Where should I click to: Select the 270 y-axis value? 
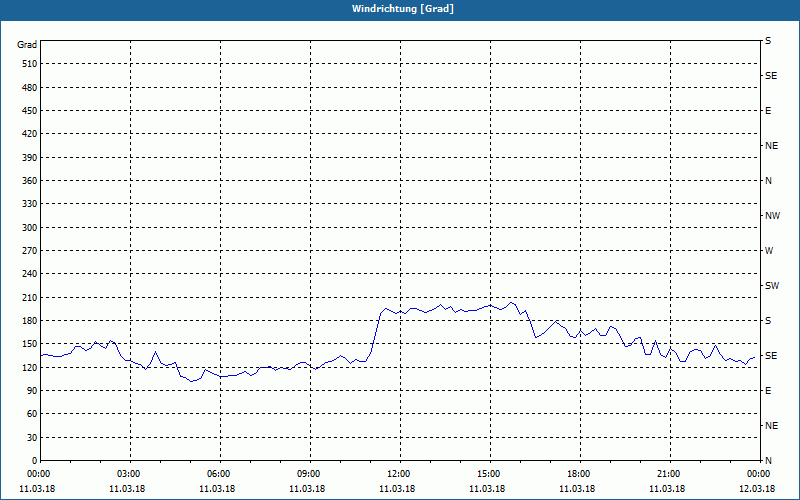pos(30,251)
